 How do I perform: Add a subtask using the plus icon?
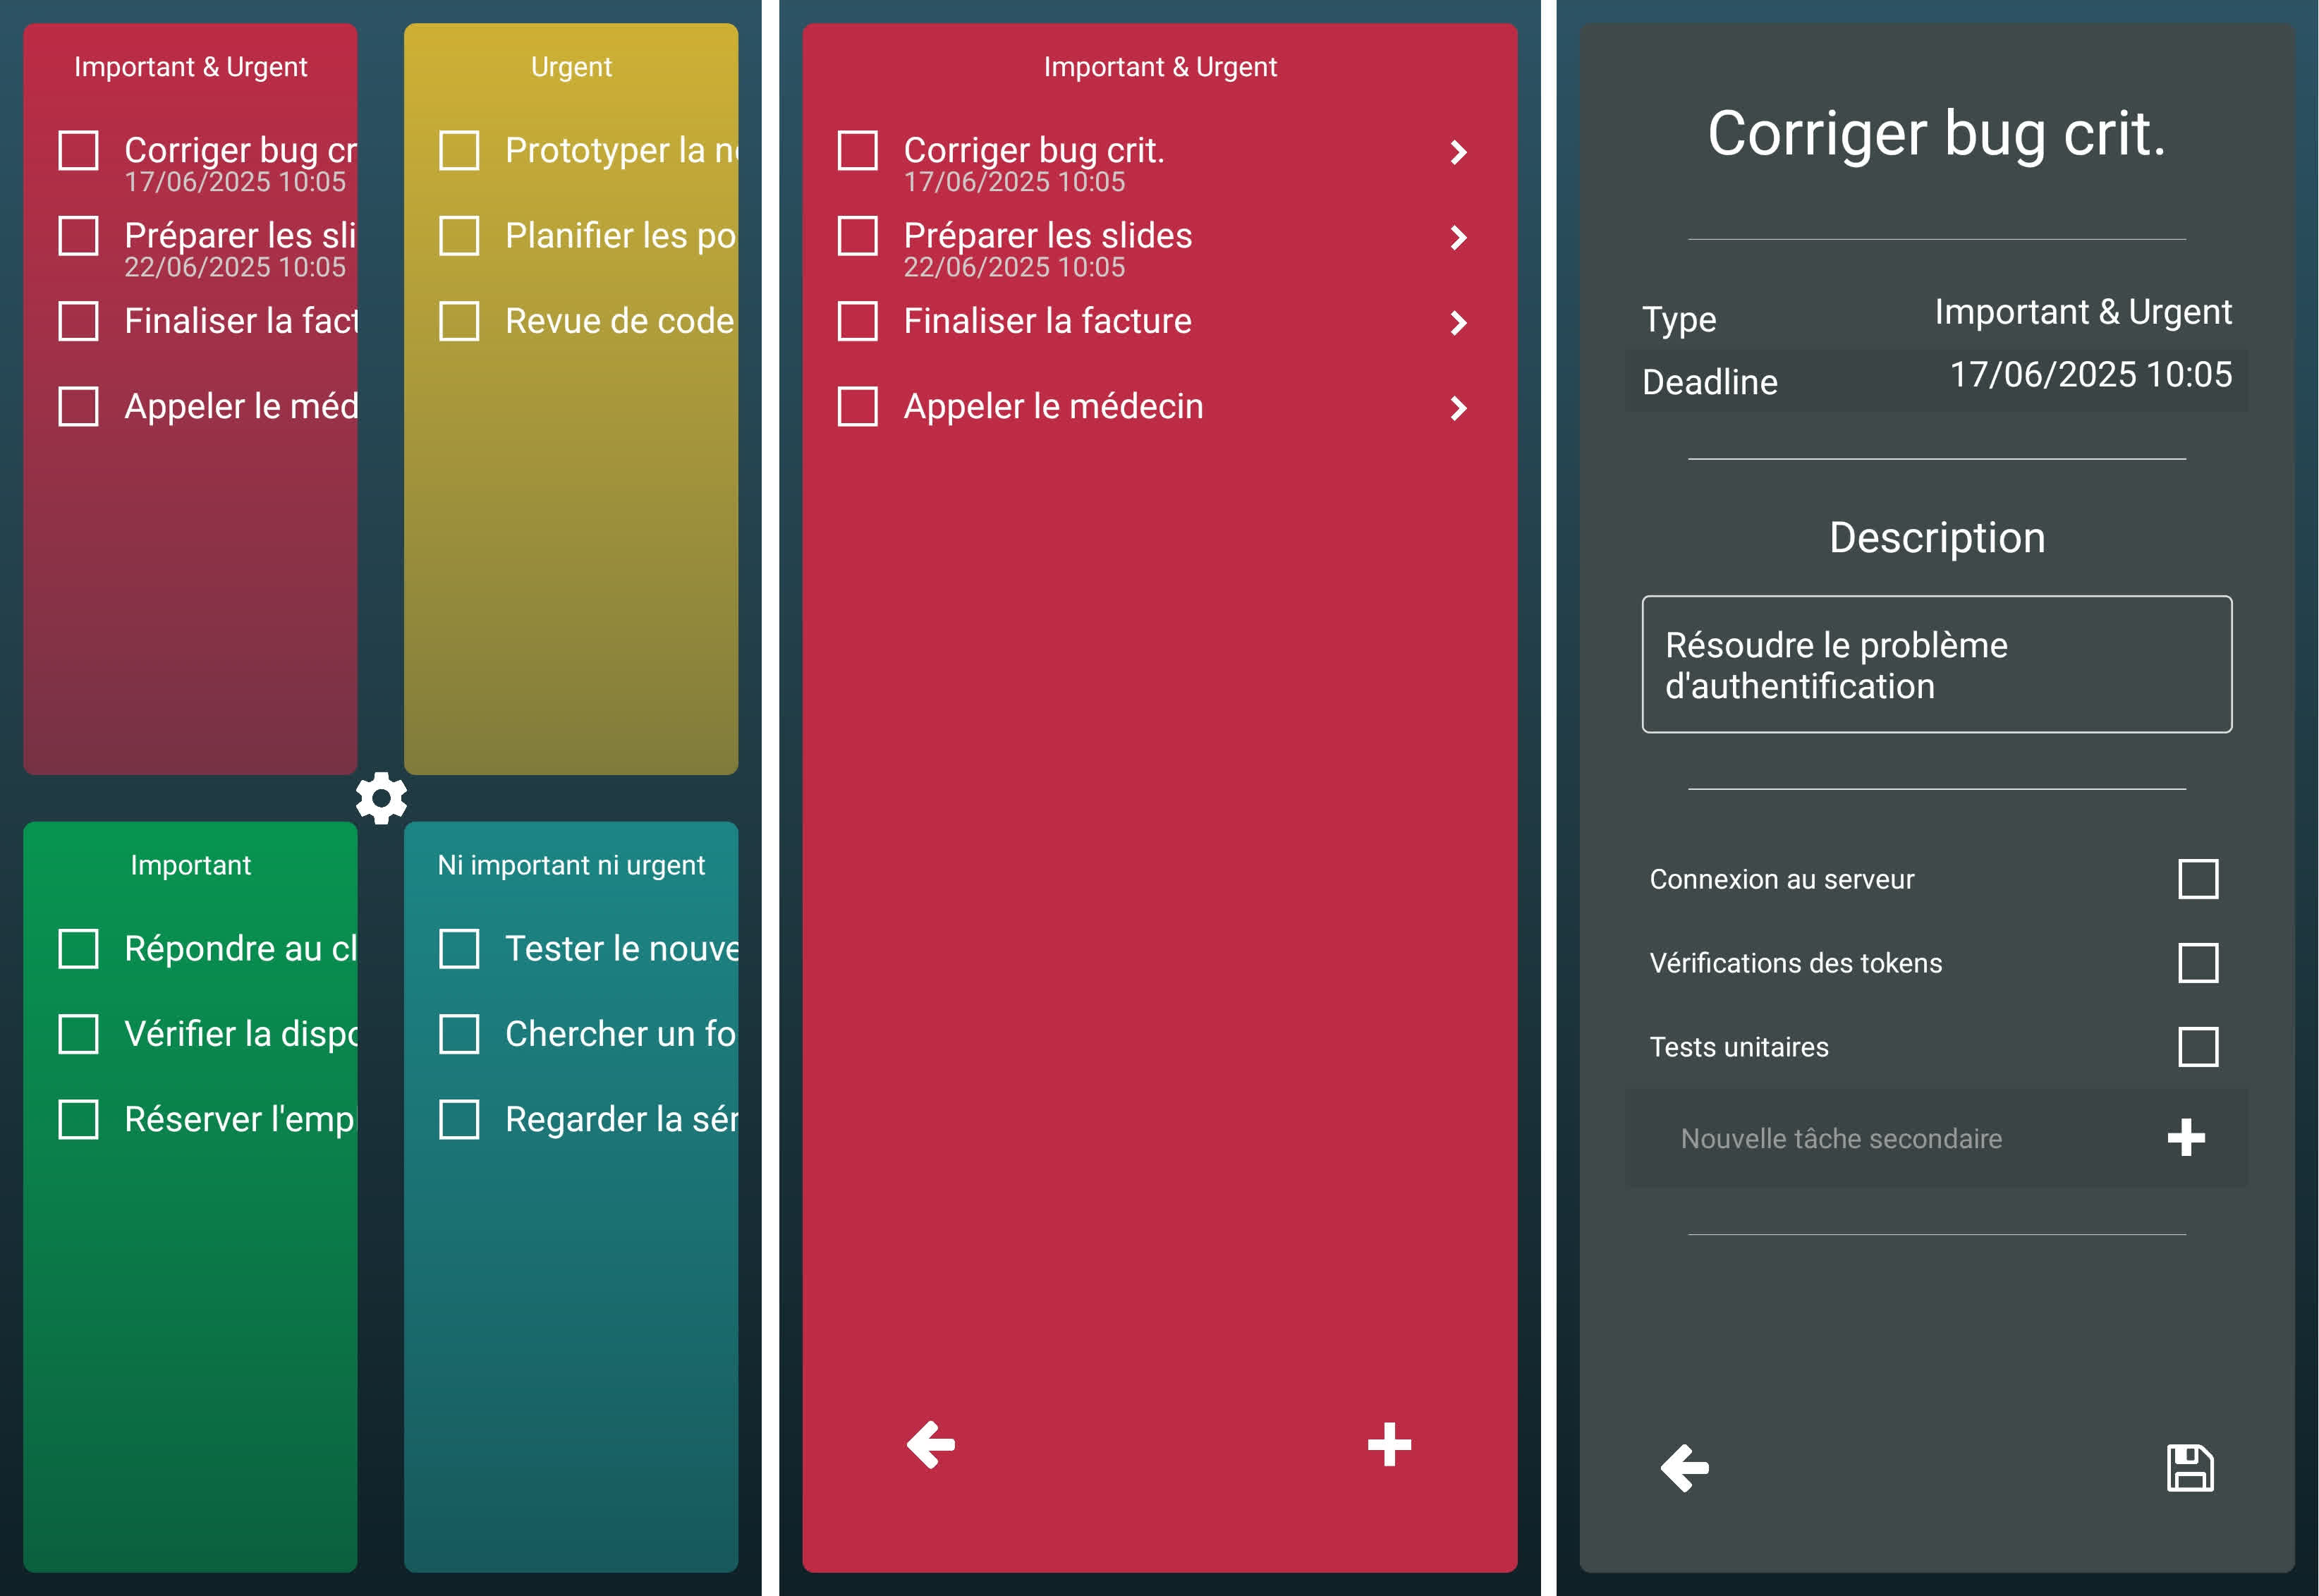(x=2186, y=1138)
